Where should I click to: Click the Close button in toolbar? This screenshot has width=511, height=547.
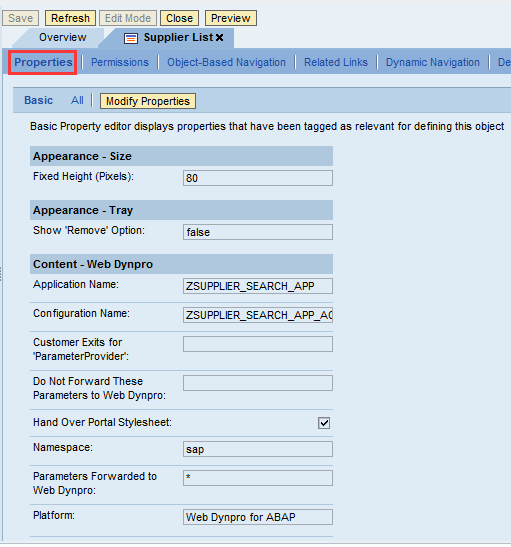point(179,18)
